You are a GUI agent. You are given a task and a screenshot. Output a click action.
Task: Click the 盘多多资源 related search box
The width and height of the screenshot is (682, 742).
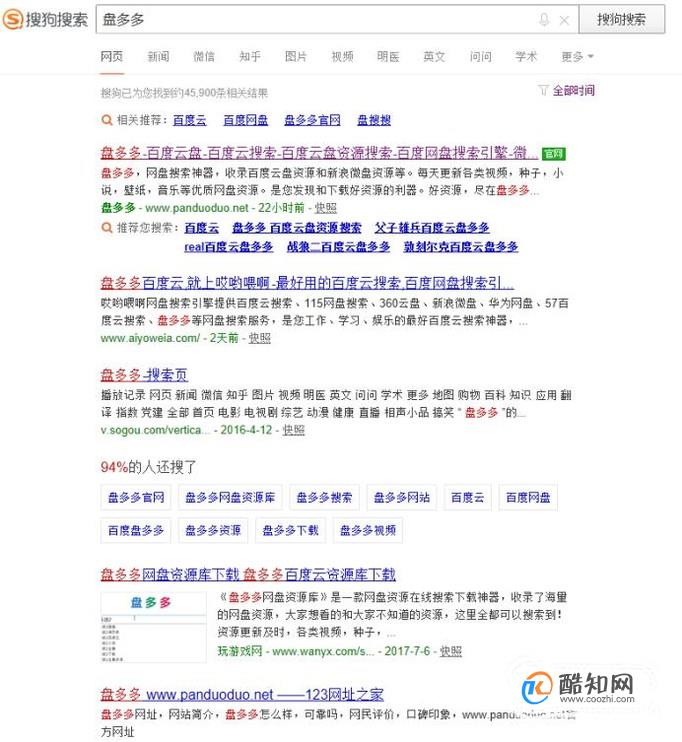(x=213, y=530)
